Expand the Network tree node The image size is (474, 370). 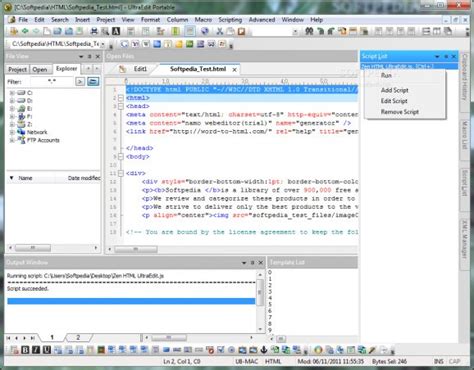click(x=12, y=132)
